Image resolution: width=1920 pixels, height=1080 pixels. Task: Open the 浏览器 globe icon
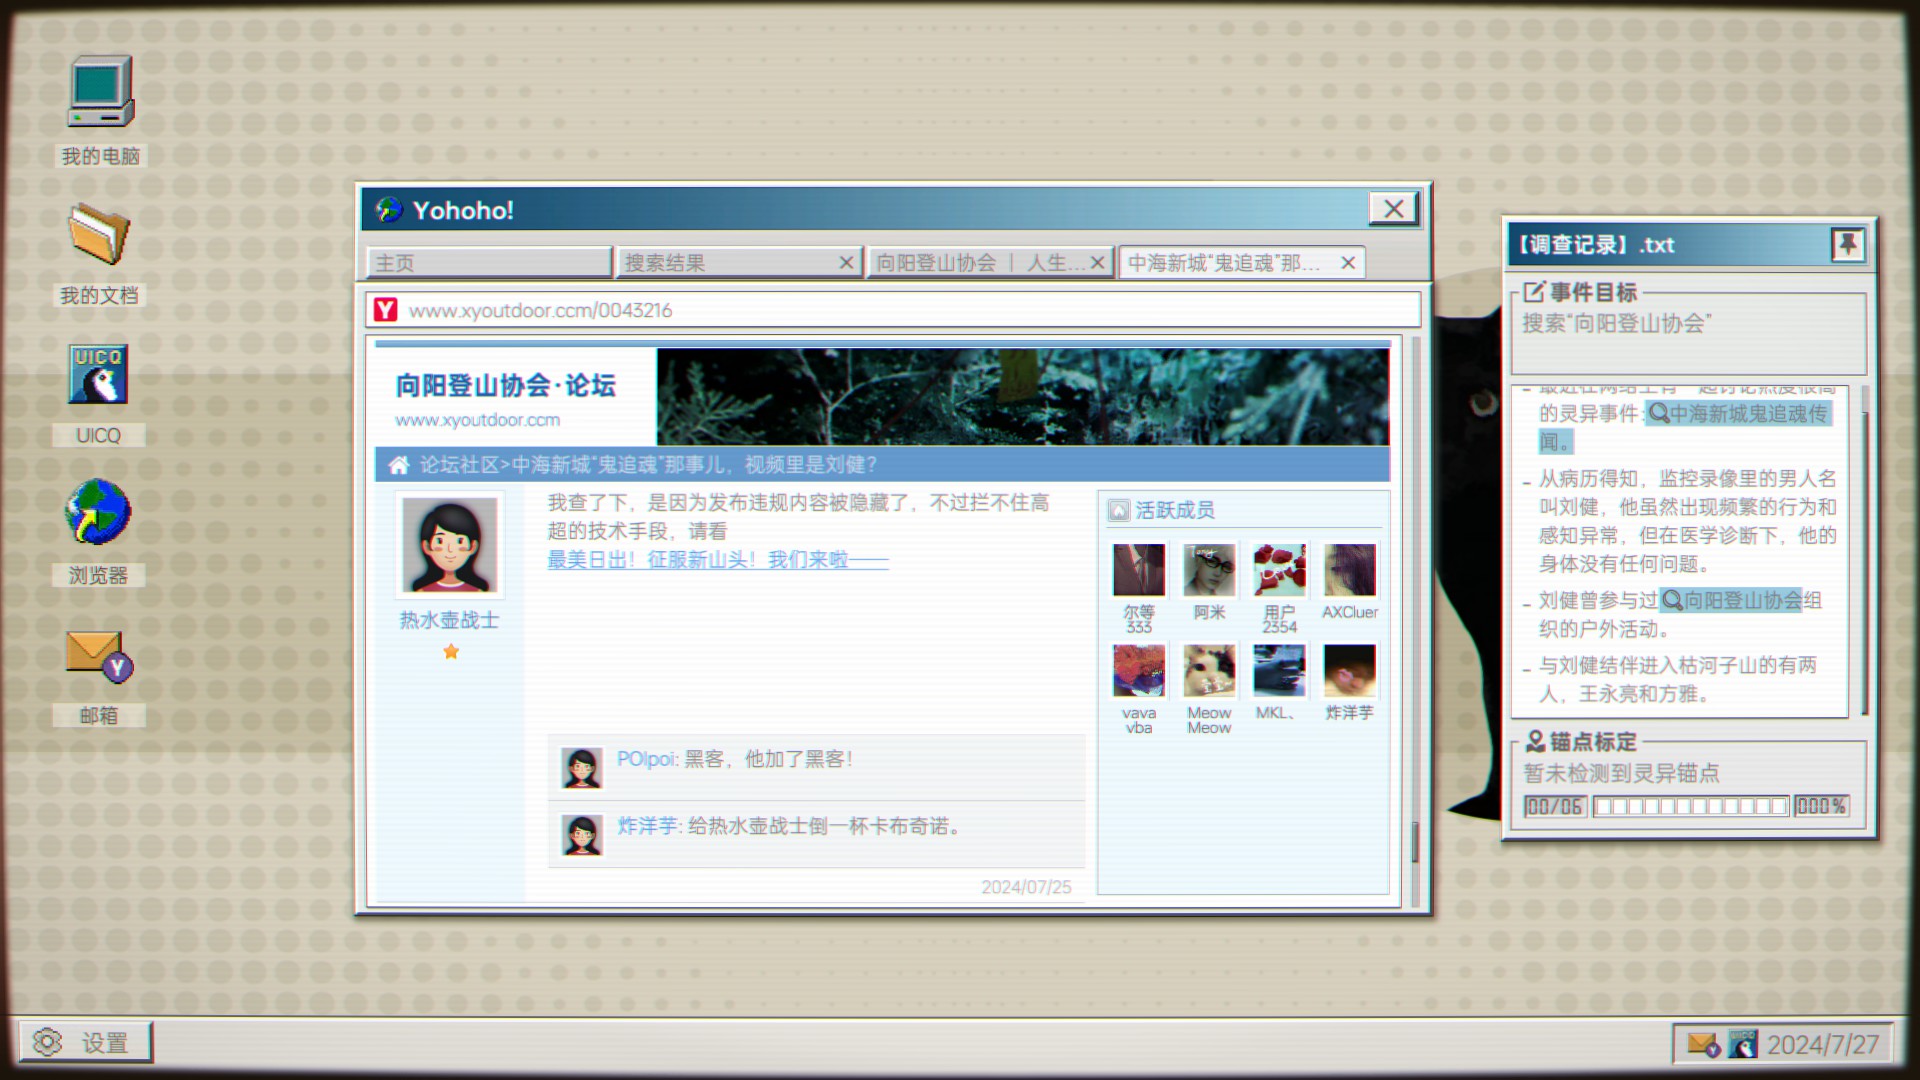(x=98, y=512)
